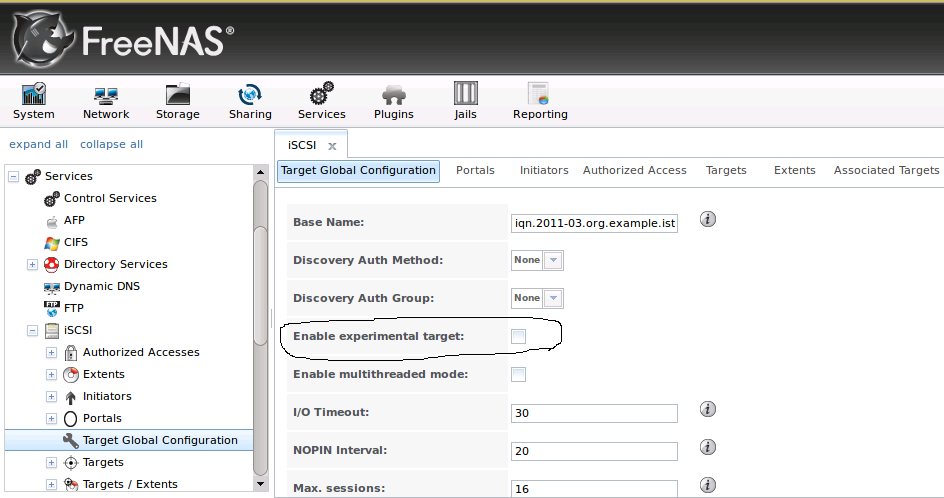Image resolution: width=944 pixels, height=498 pixels.
Task: Expand the Targets tree node
Action: (51, 462)
